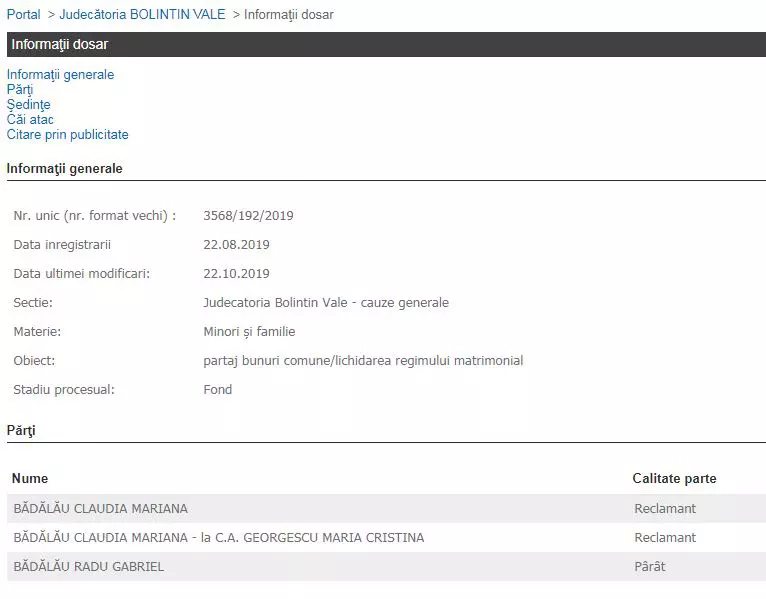
Task: Select the last modified date 22.10.2019
Action: tap(236, 274)
